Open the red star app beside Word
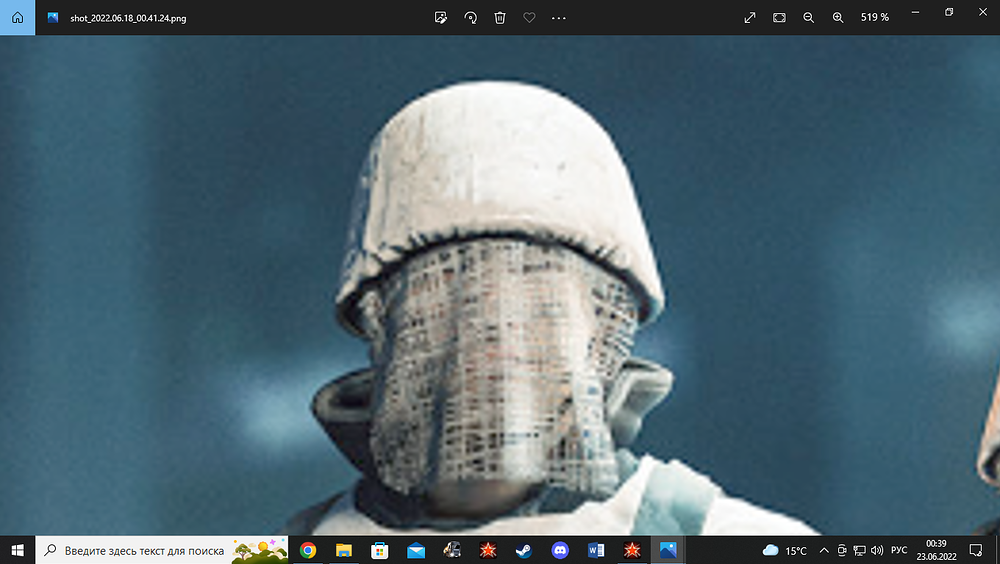Screen dimensions: 1000x564 (x=632, y=550)
